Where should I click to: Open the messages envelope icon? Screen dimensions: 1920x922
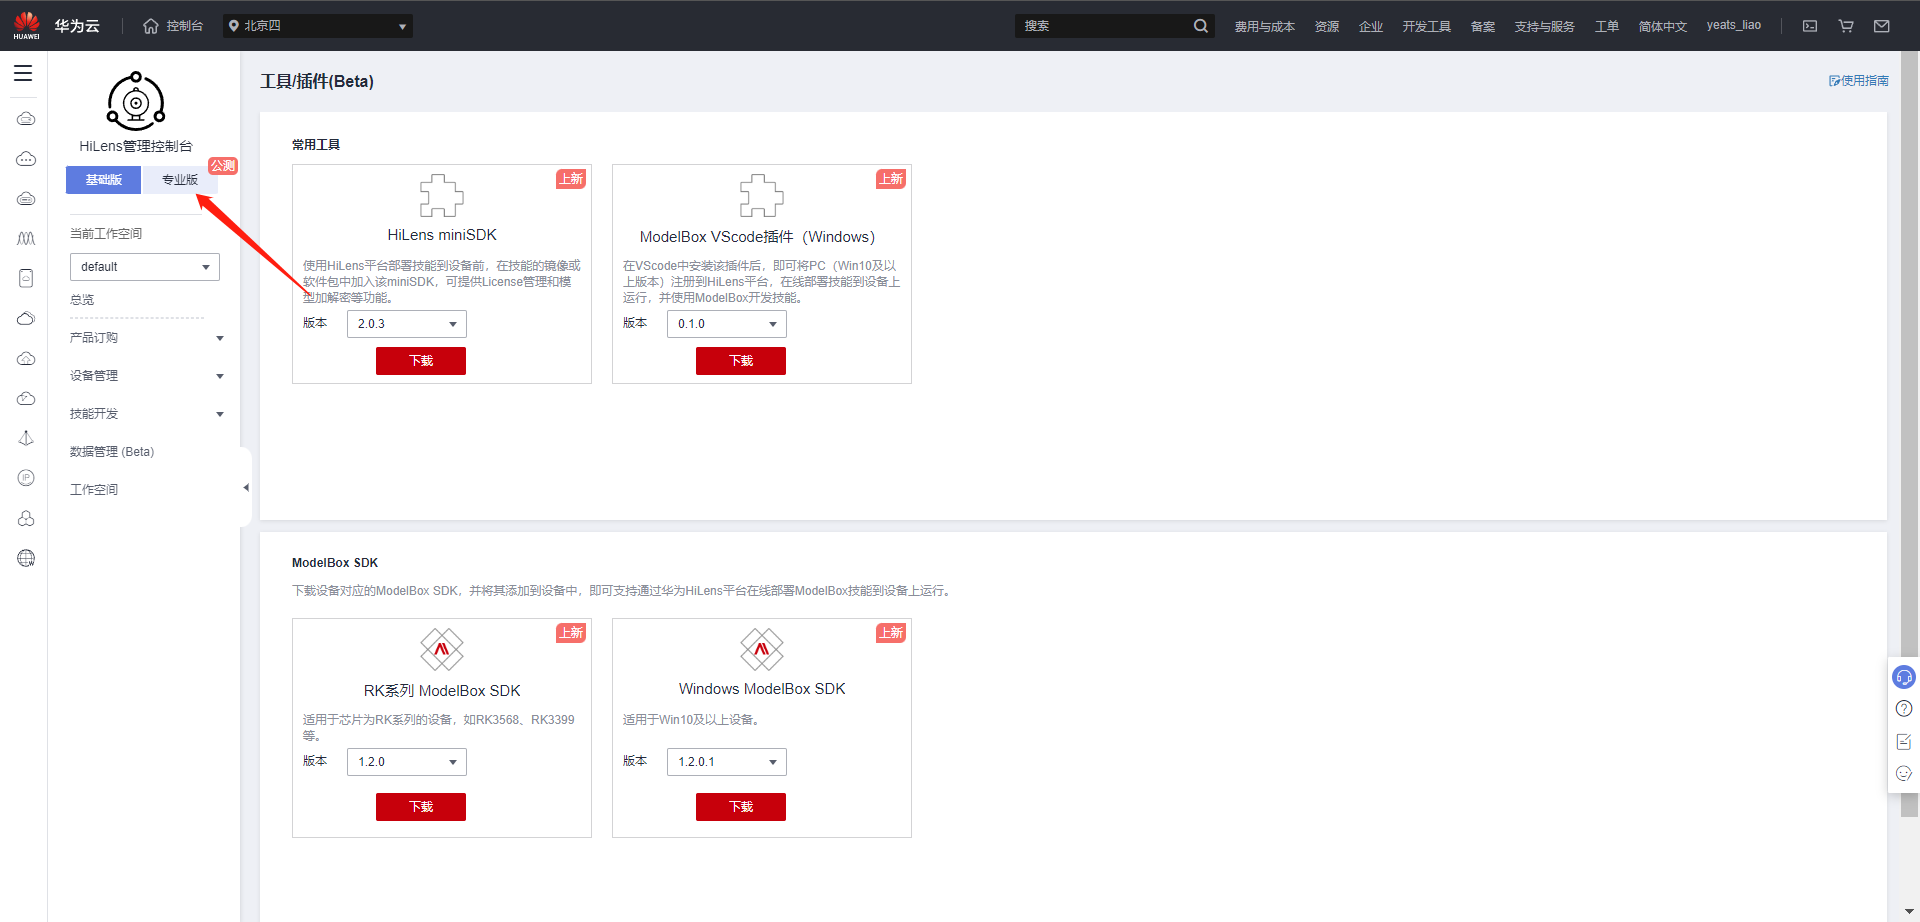(x=1882, y=26)
